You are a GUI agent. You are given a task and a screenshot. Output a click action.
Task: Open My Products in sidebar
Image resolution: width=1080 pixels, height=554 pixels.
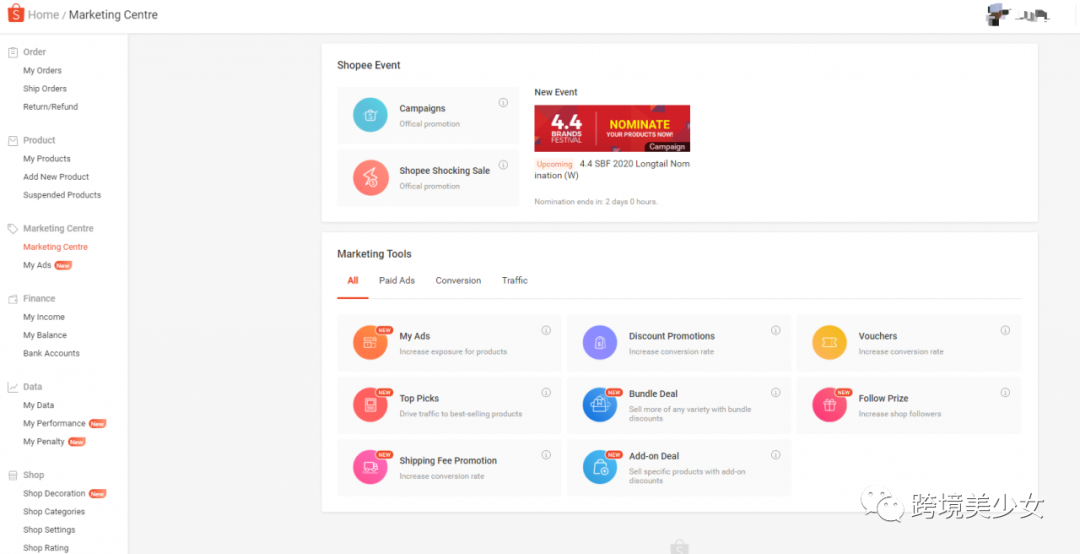coord(47,158)
